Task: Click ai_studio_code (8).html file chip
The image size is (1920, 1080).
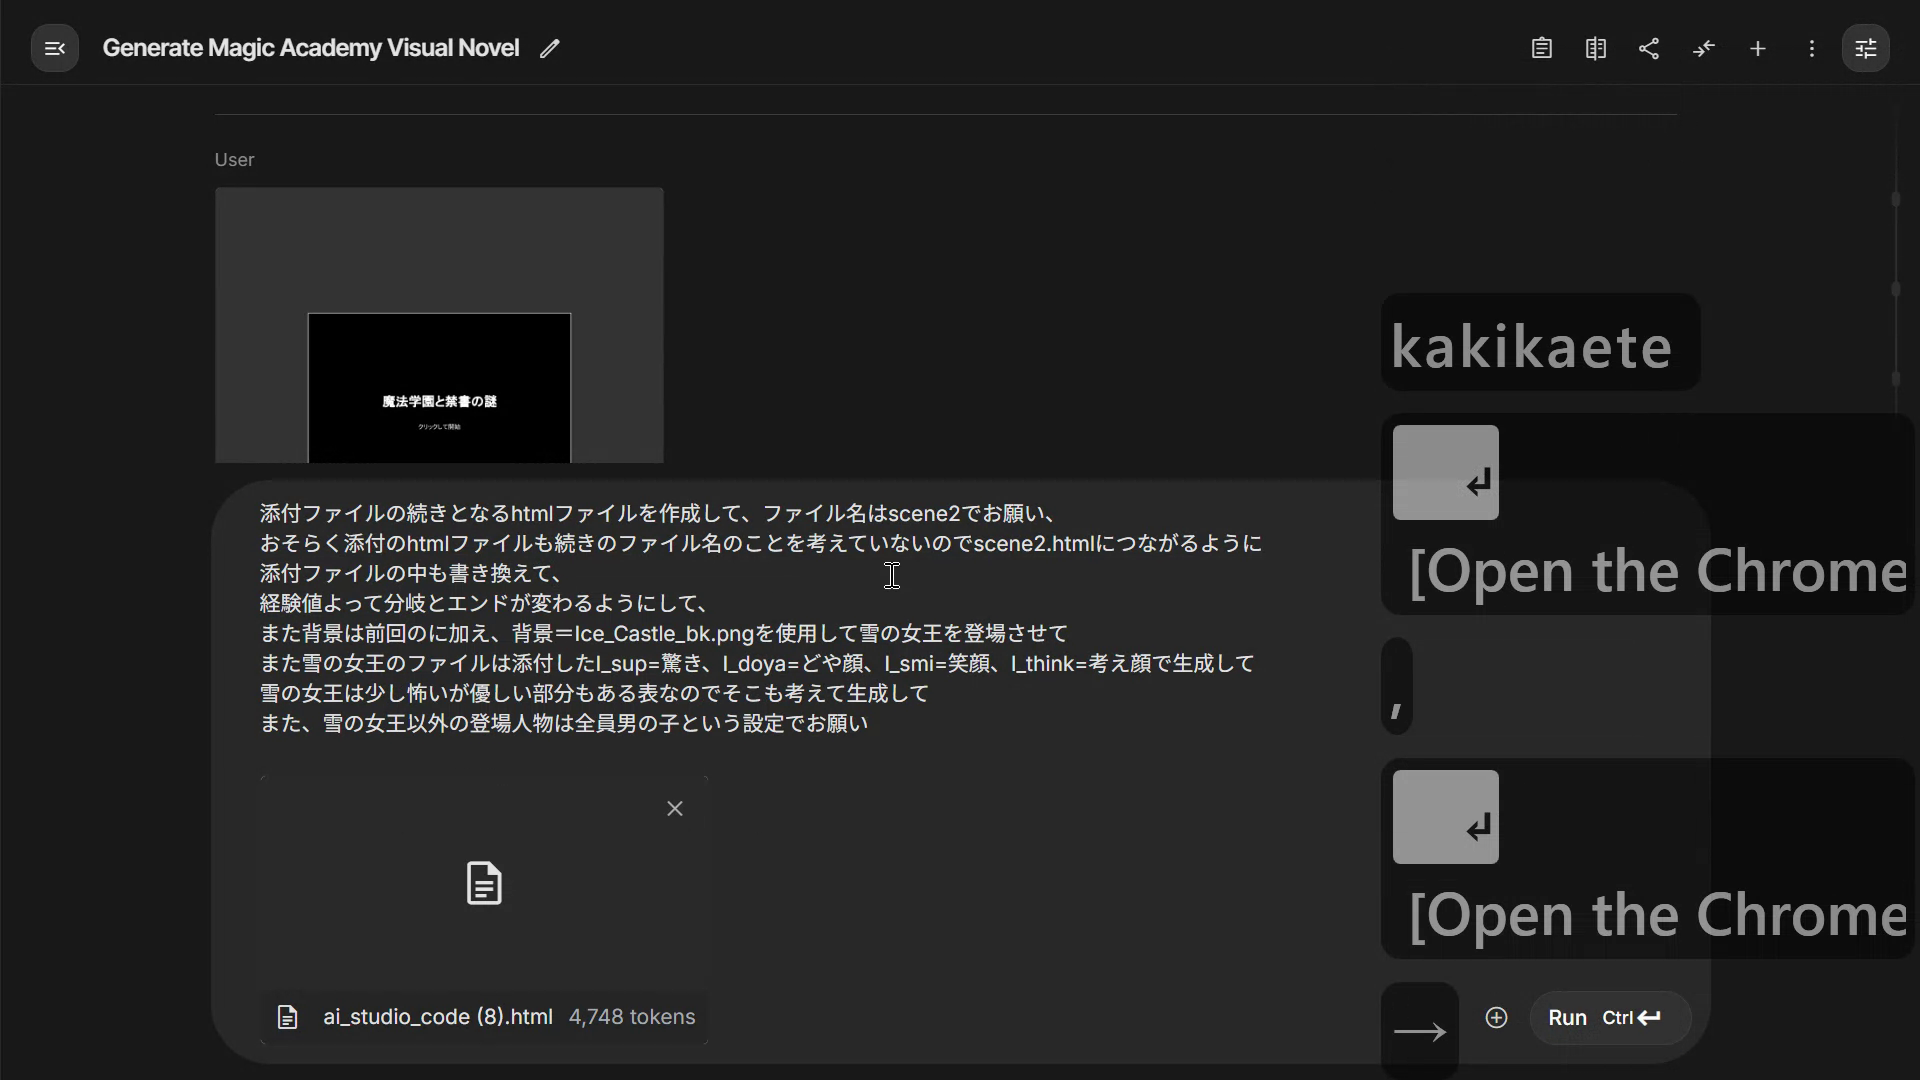Action: [x=437, y=1017]
